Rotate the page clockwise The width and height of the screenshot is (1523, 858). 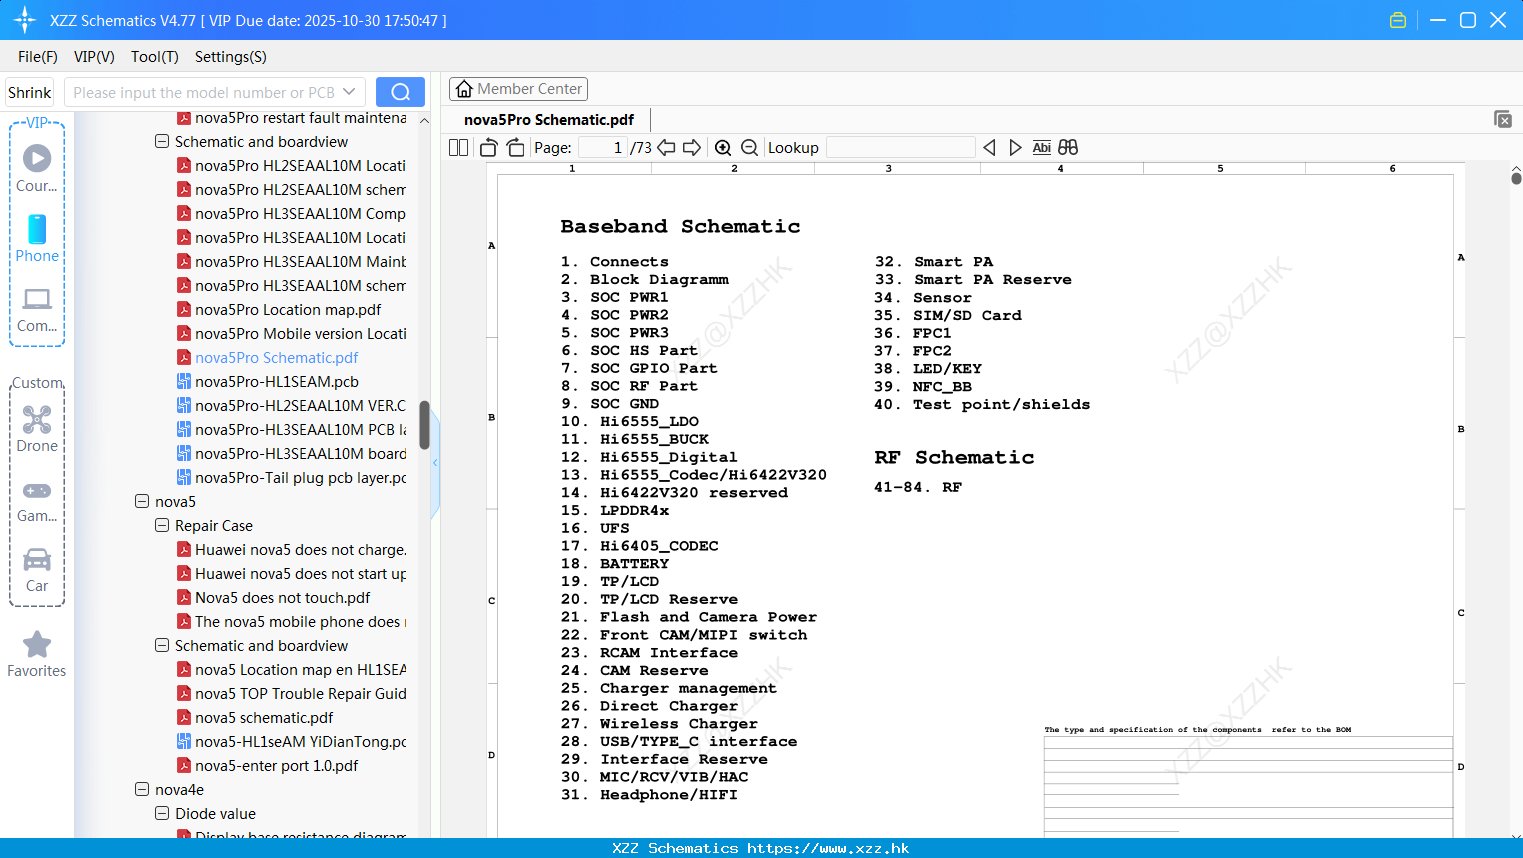coord(515,148)
